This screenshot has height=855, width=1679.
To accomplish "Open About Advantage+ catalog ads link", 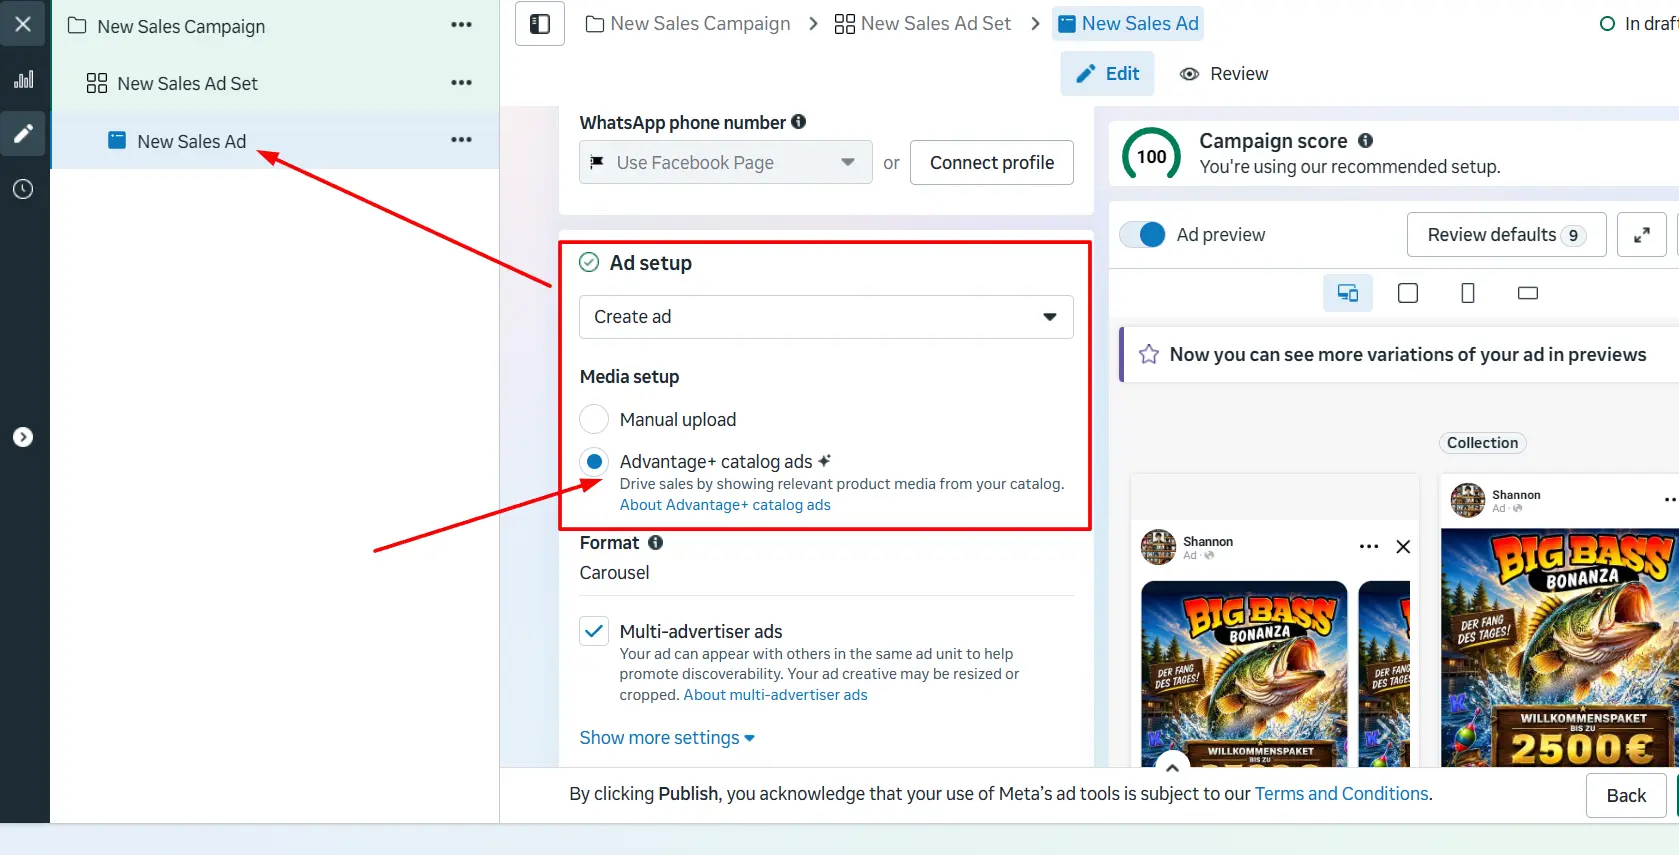I will click(x=725, y=505).
